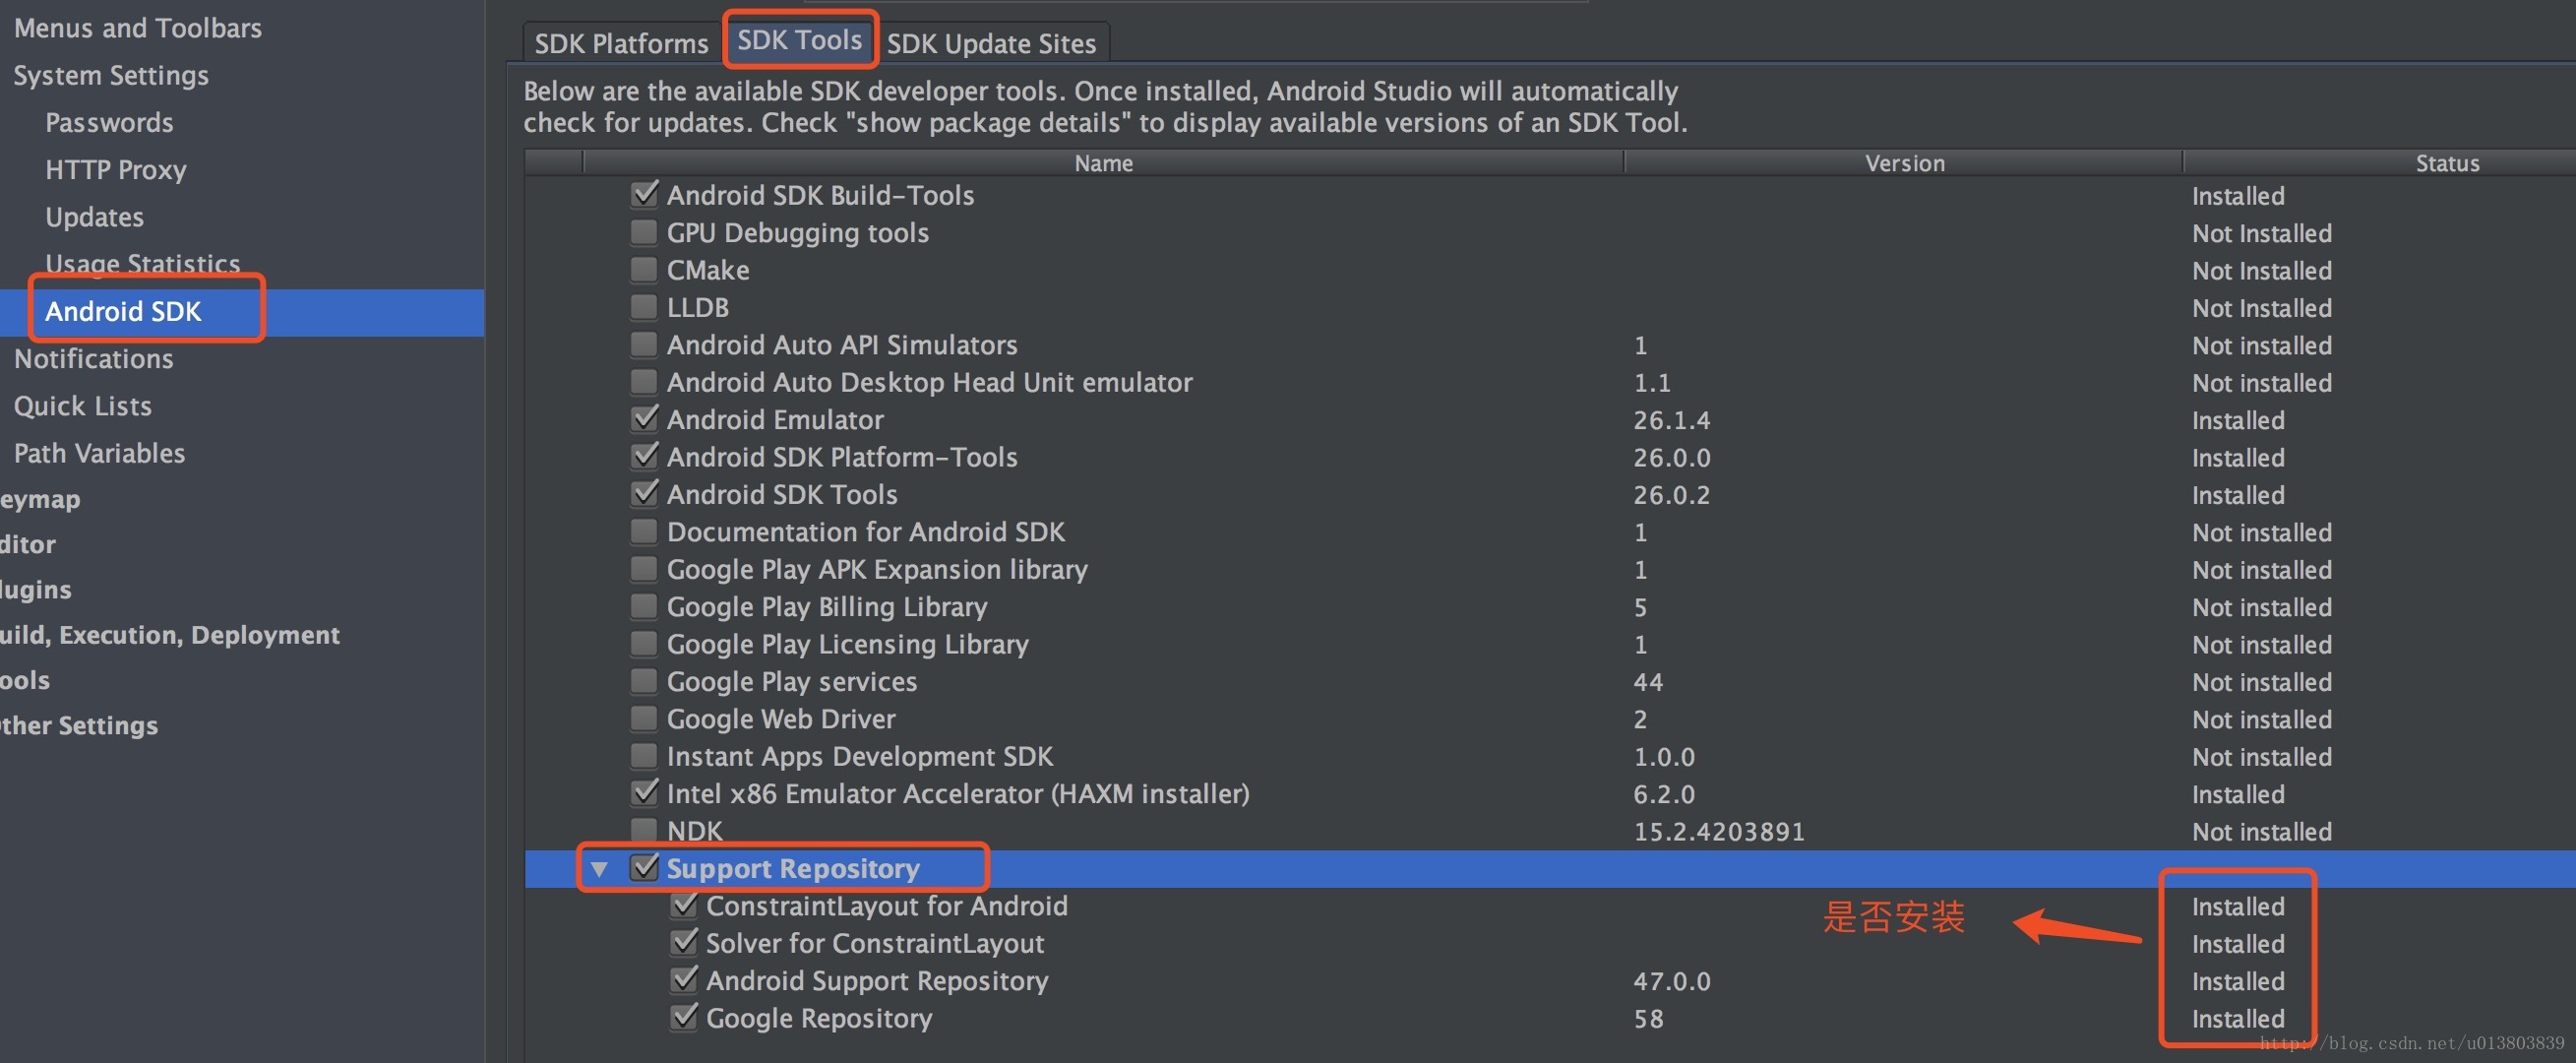Sort the table by Name column header
This screenshot has width=2576, height=1063.
point(1103,163)
